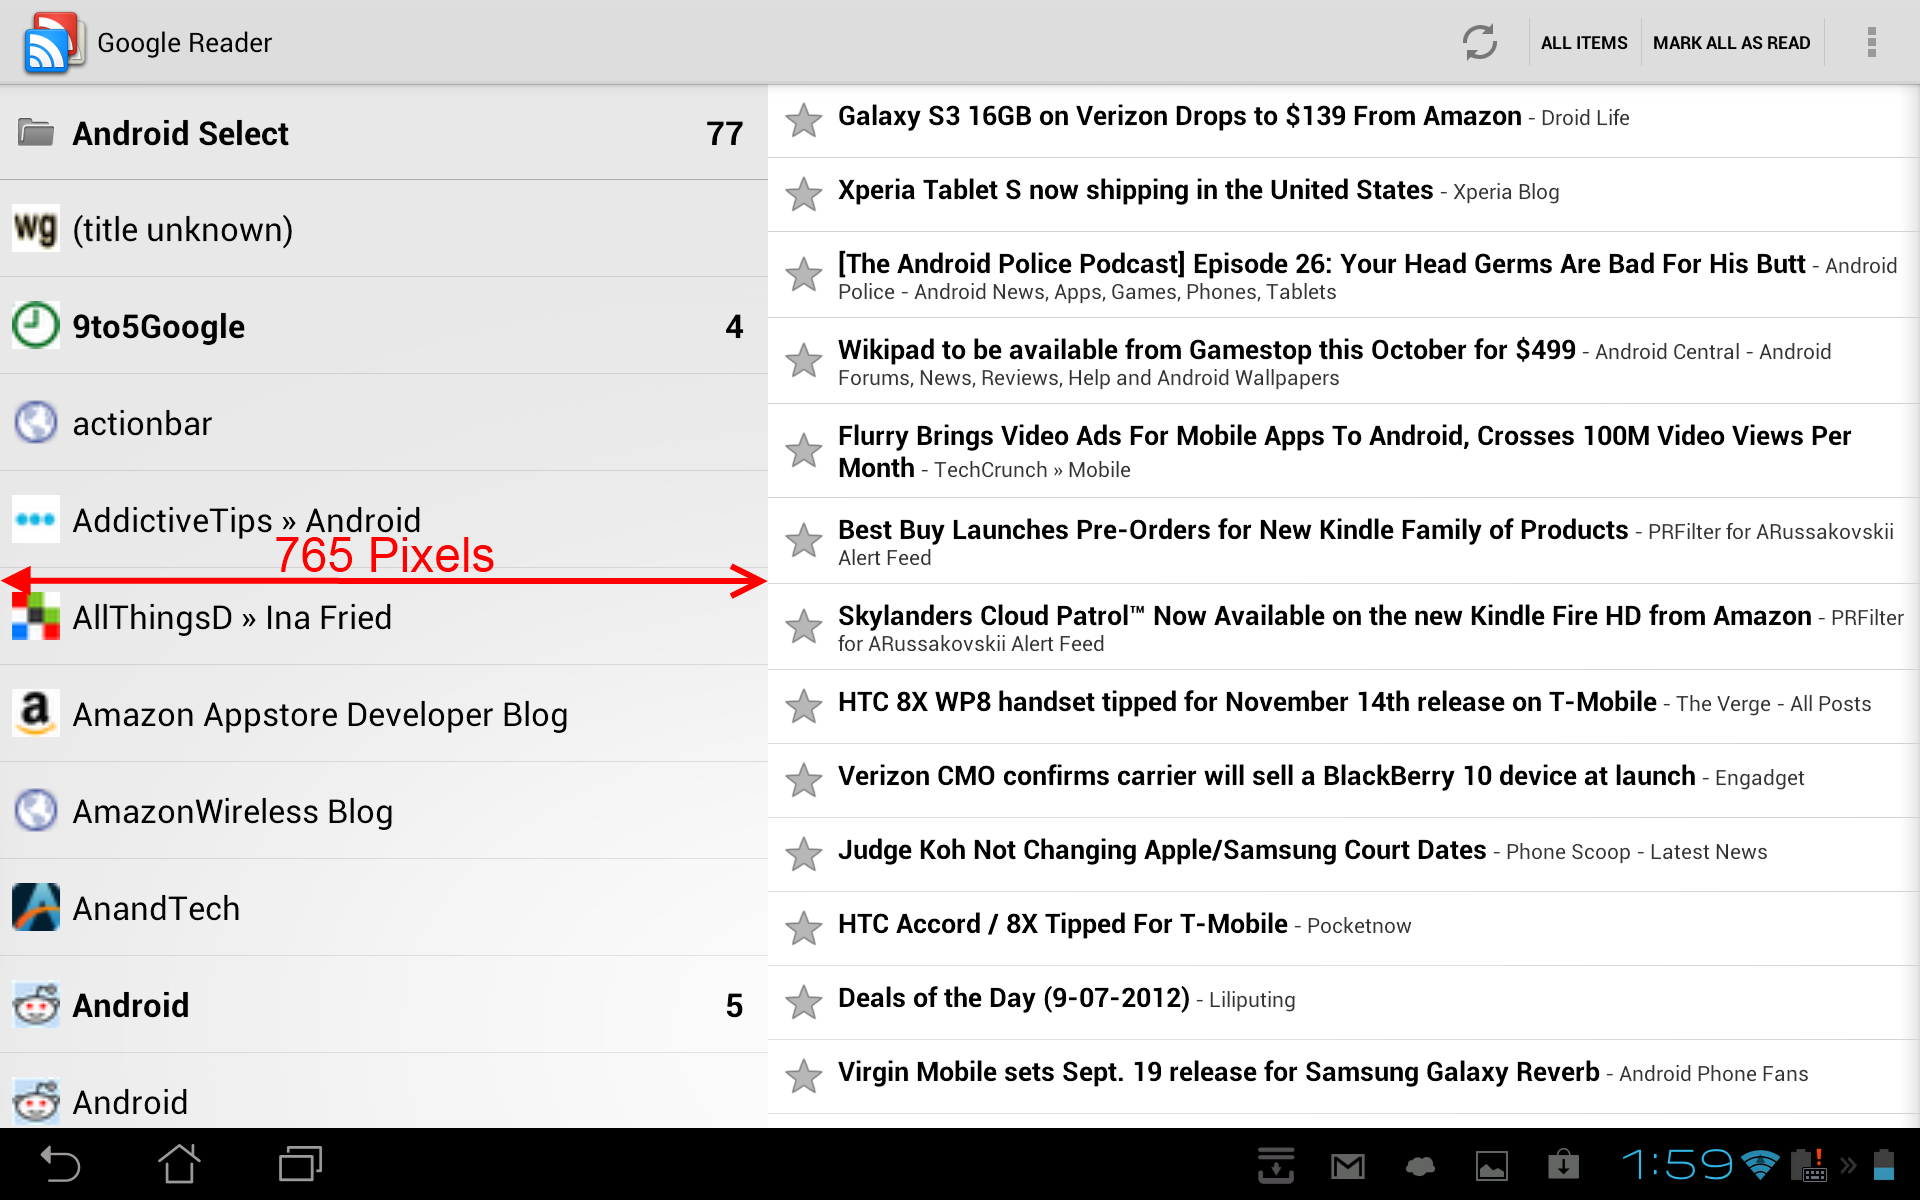Click the 9to5Google clock icon

[36, 325]
